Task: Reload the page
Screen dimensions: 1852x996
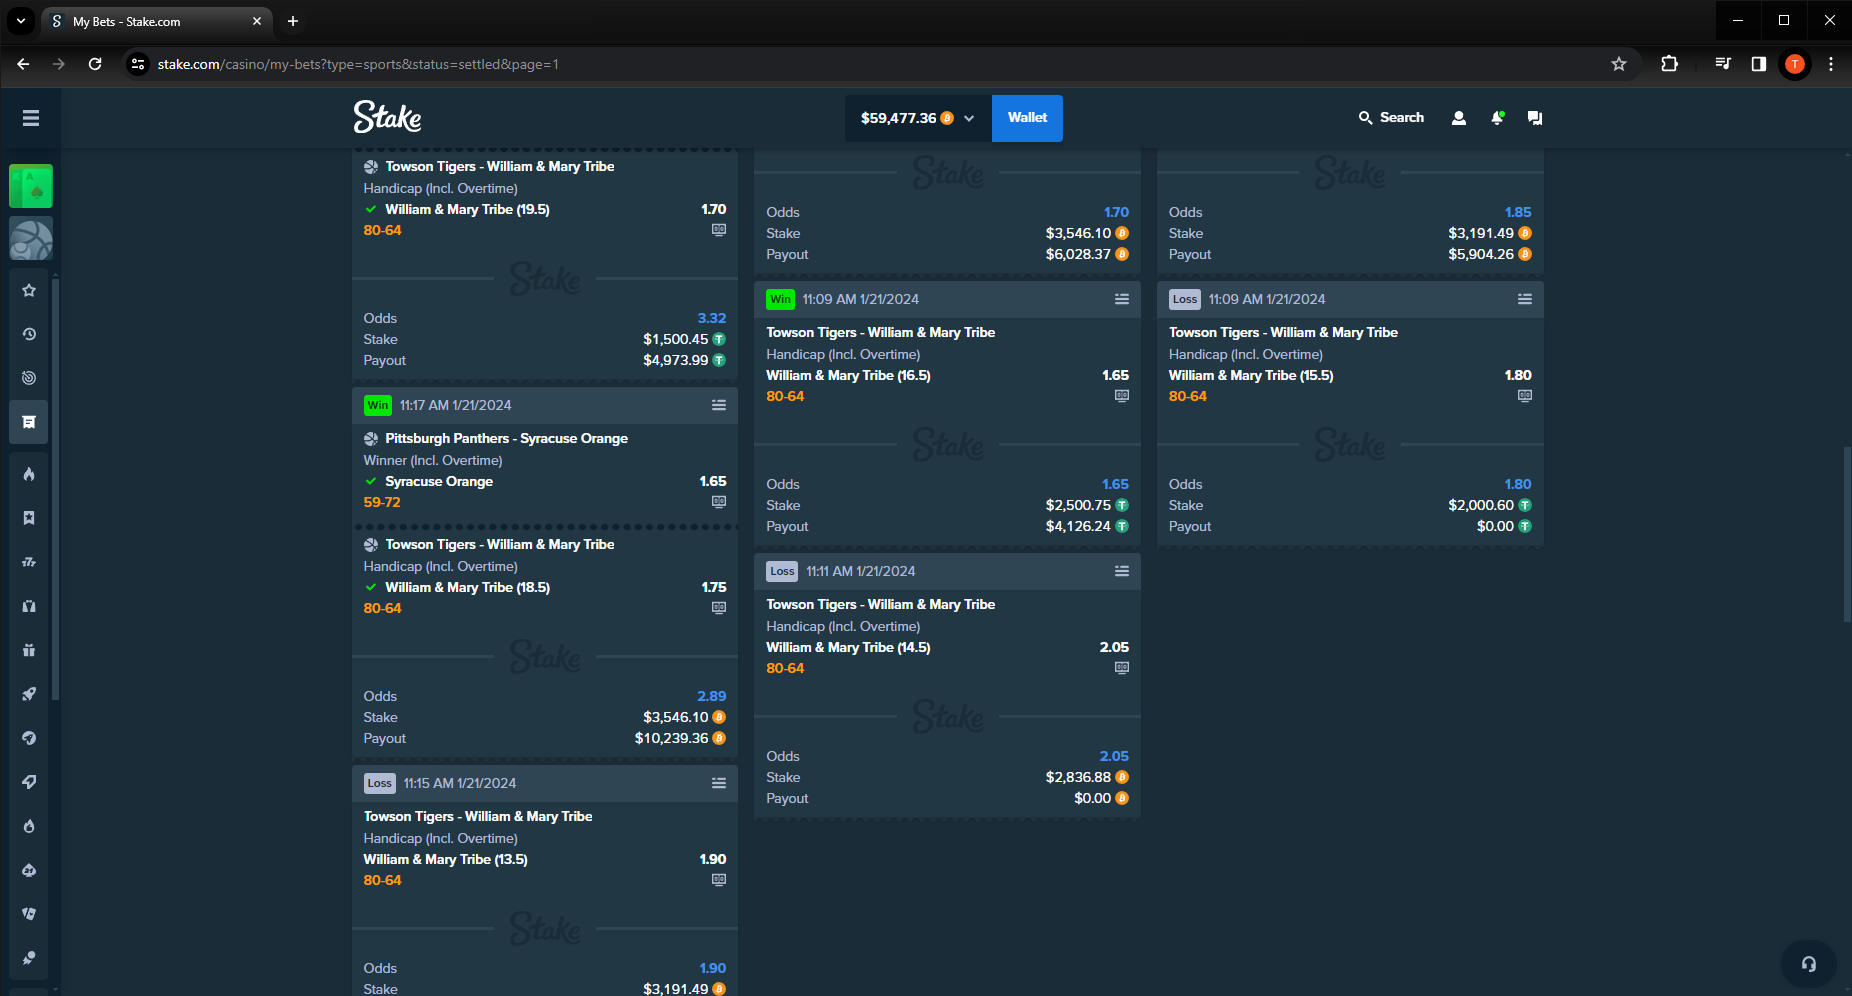Action: [x=95, y=64]
